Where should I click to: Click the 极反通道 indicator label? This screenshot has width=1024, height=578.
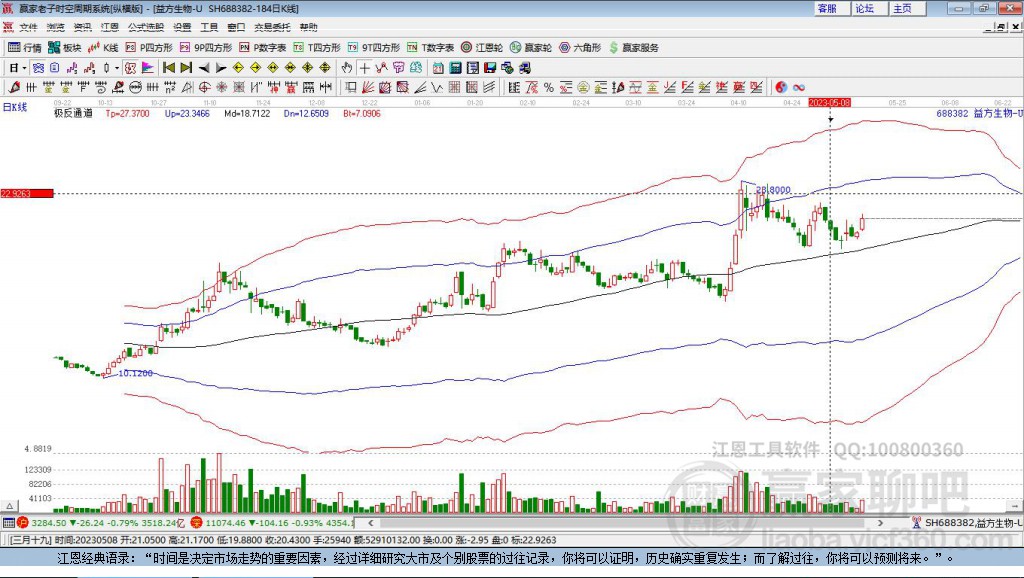pyautogui.click(x=73, y=113)
